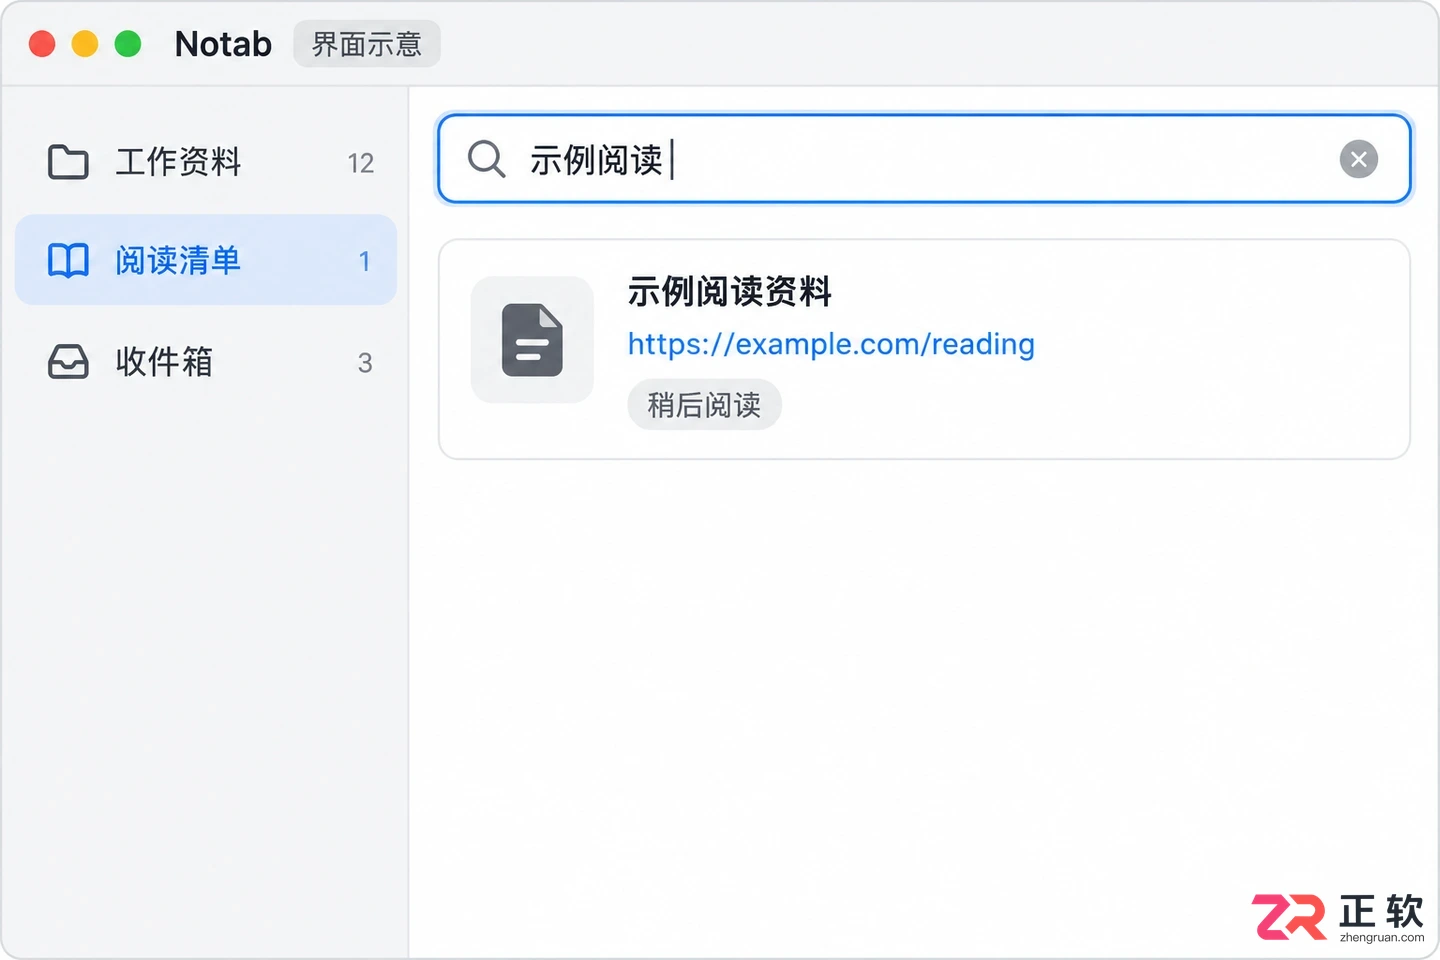Open the 工作资料 folder in sidebar
This screenshot has width=1440, height=960.
click(206, 162)
